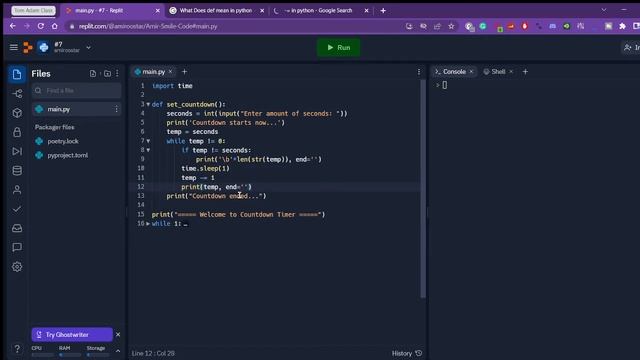Click Try Ghostwriter button
640x360 pixels.
coord(72,335)
